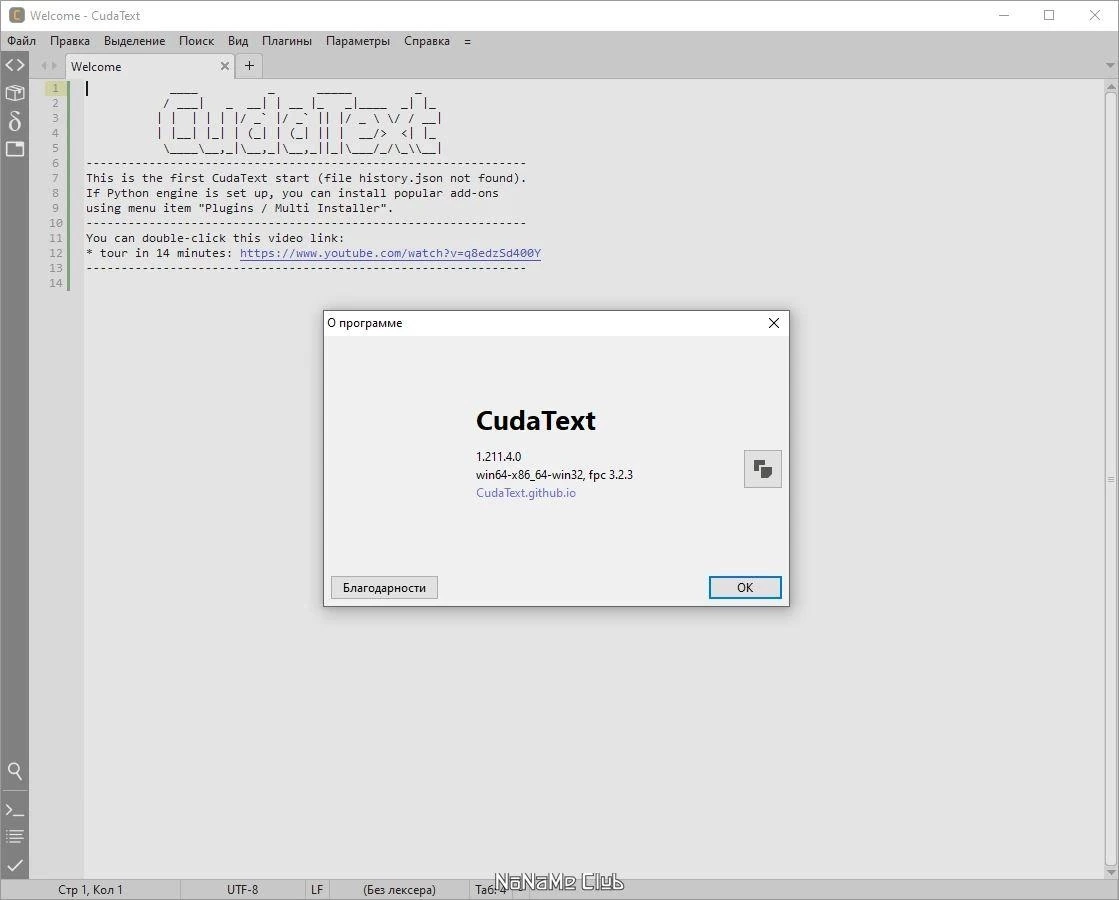Screen dimensions: 1119x900
Task: Click the CudaText app icon in title bar
Action: tap(16, 15)
